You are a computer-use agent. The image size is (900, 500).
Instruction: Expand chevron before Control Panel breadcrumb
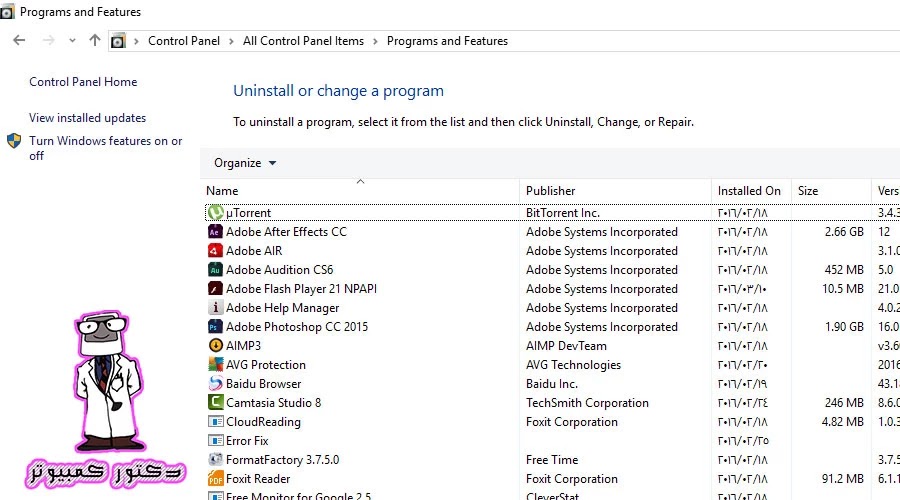point(136,41)
